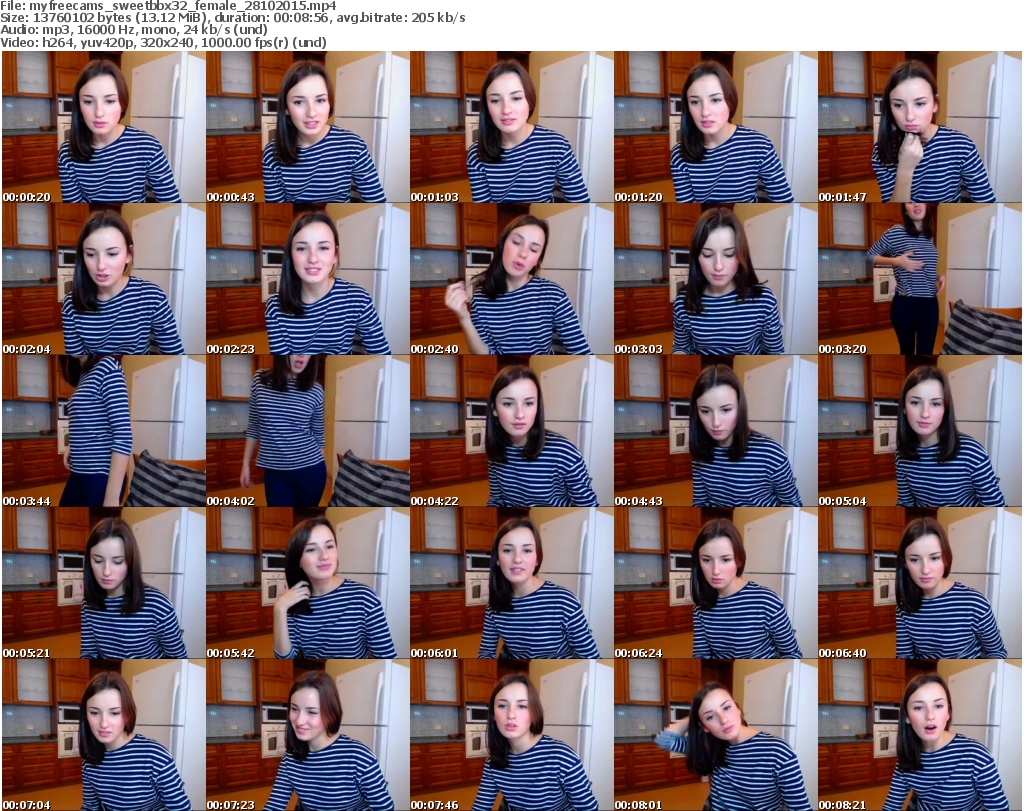1024x811 pixels.
Task: Click the Audio mp3 info line
Action: [x=134, y=30]
